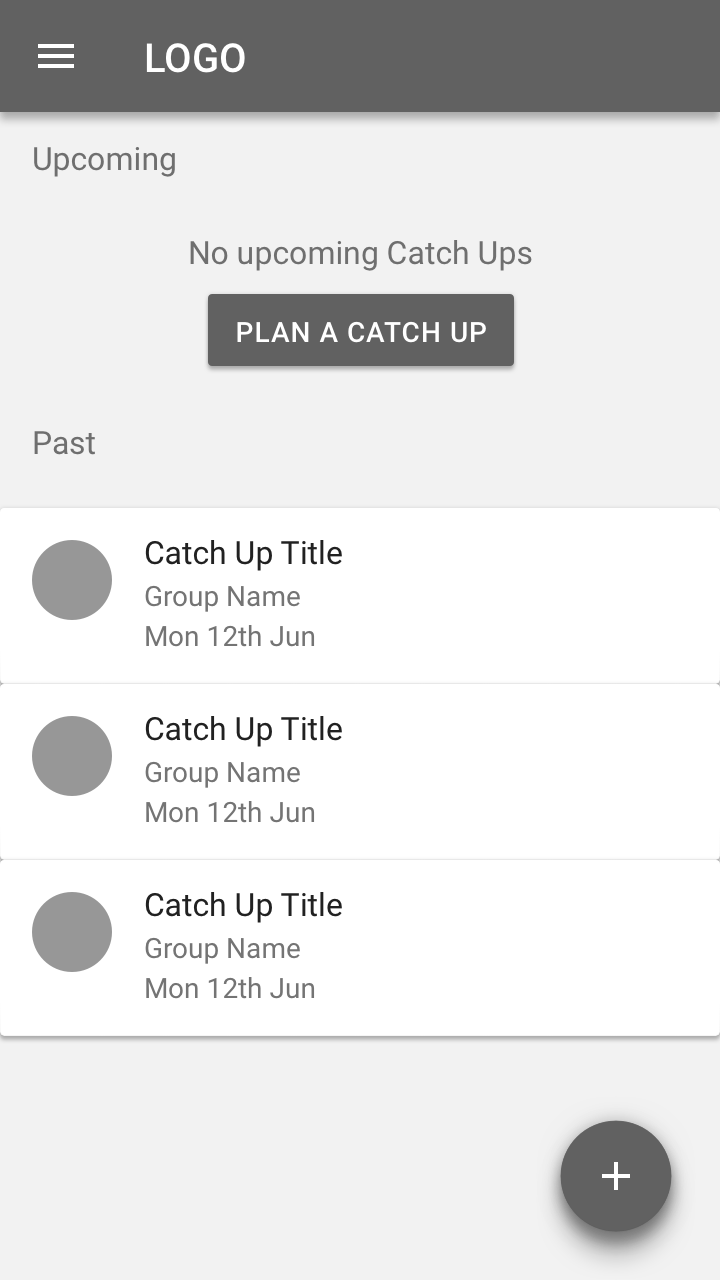Click Group Name in the third past card
Screen dimensions: 720x1280
[x=222, y=949]
